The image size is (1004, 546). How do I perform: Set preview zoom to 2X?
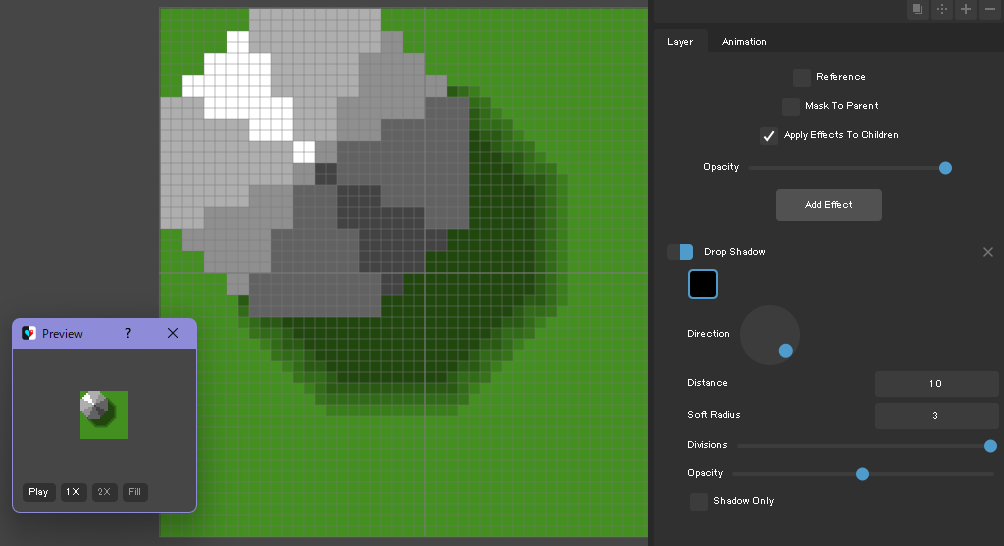(104, 492)
